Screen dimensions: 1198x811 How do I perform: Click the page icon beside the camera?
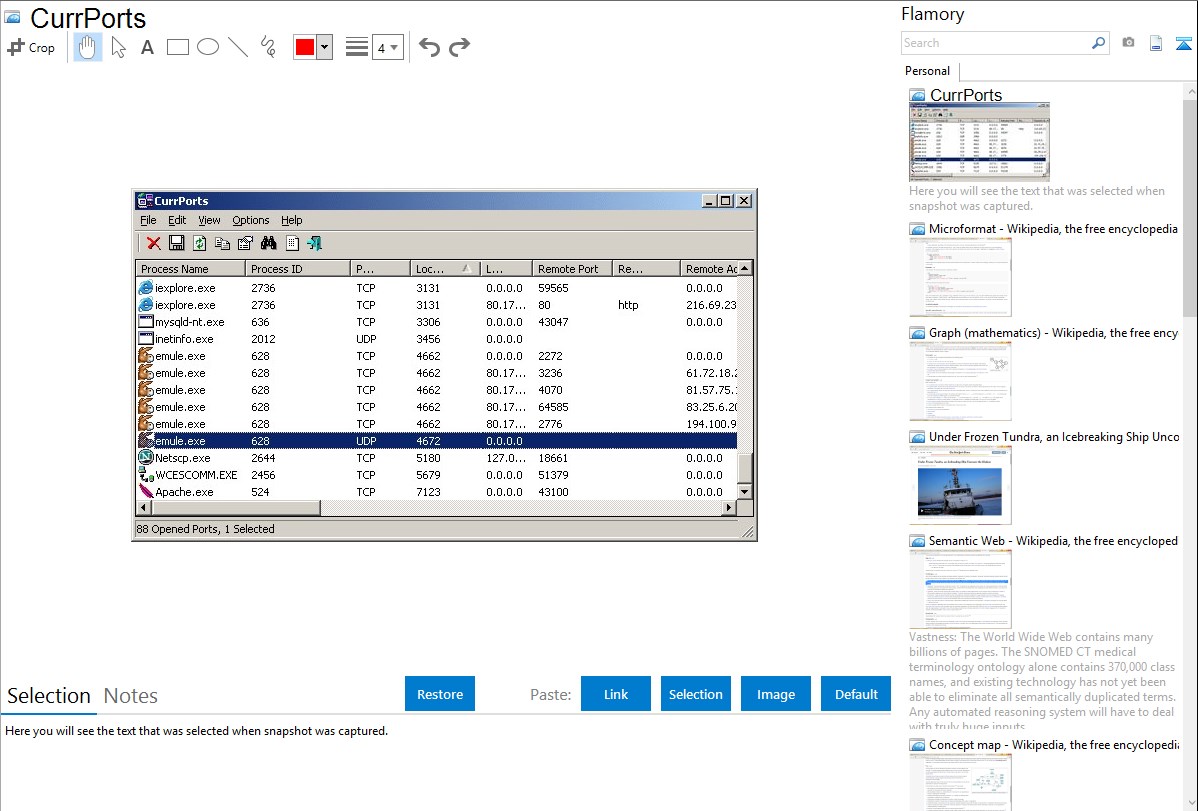[x=1156, y=43]
